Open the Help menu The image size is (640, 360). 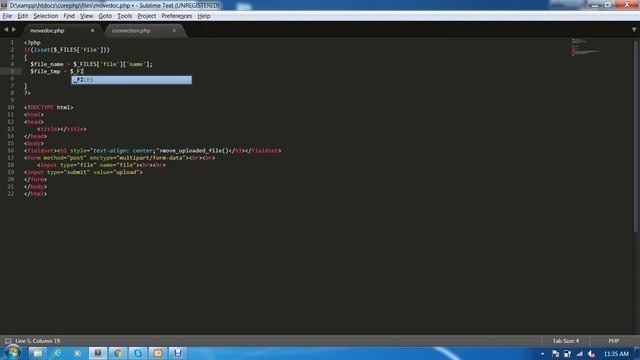point(204,16)
